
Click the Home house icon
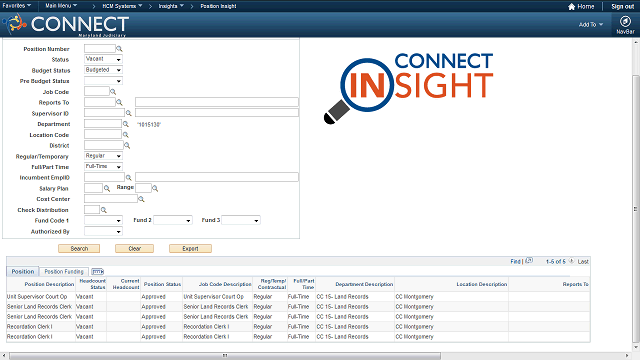pos(571,7)
